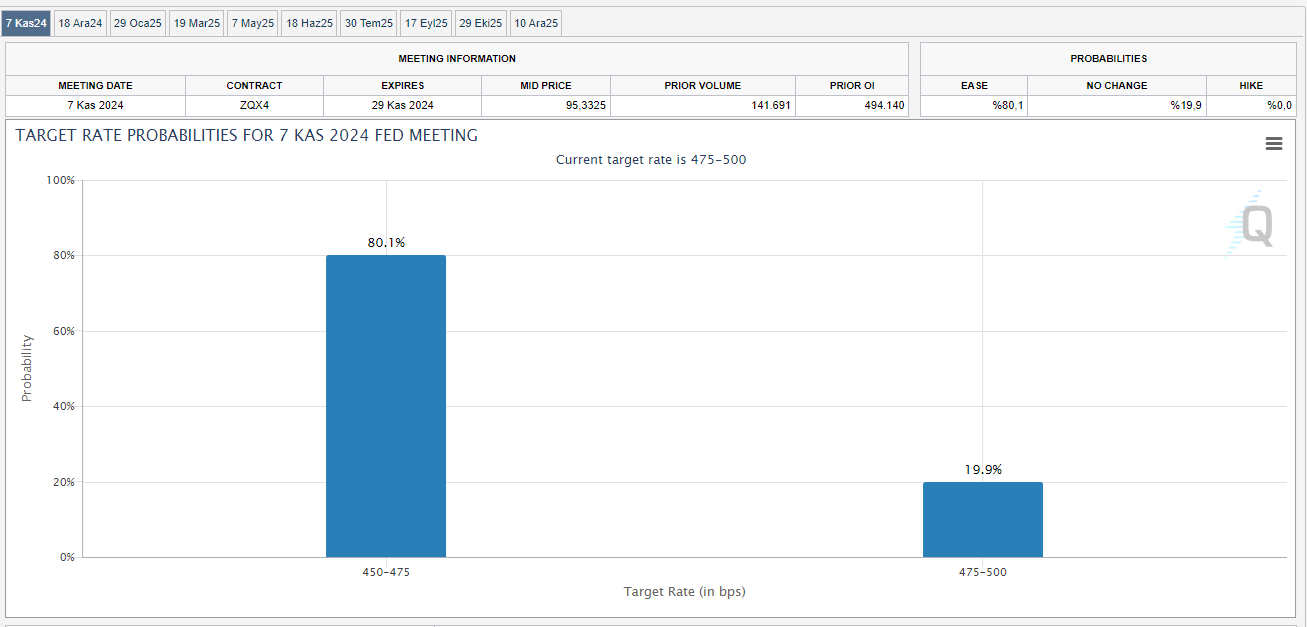Click the ZQX4 contract cell

254,105
